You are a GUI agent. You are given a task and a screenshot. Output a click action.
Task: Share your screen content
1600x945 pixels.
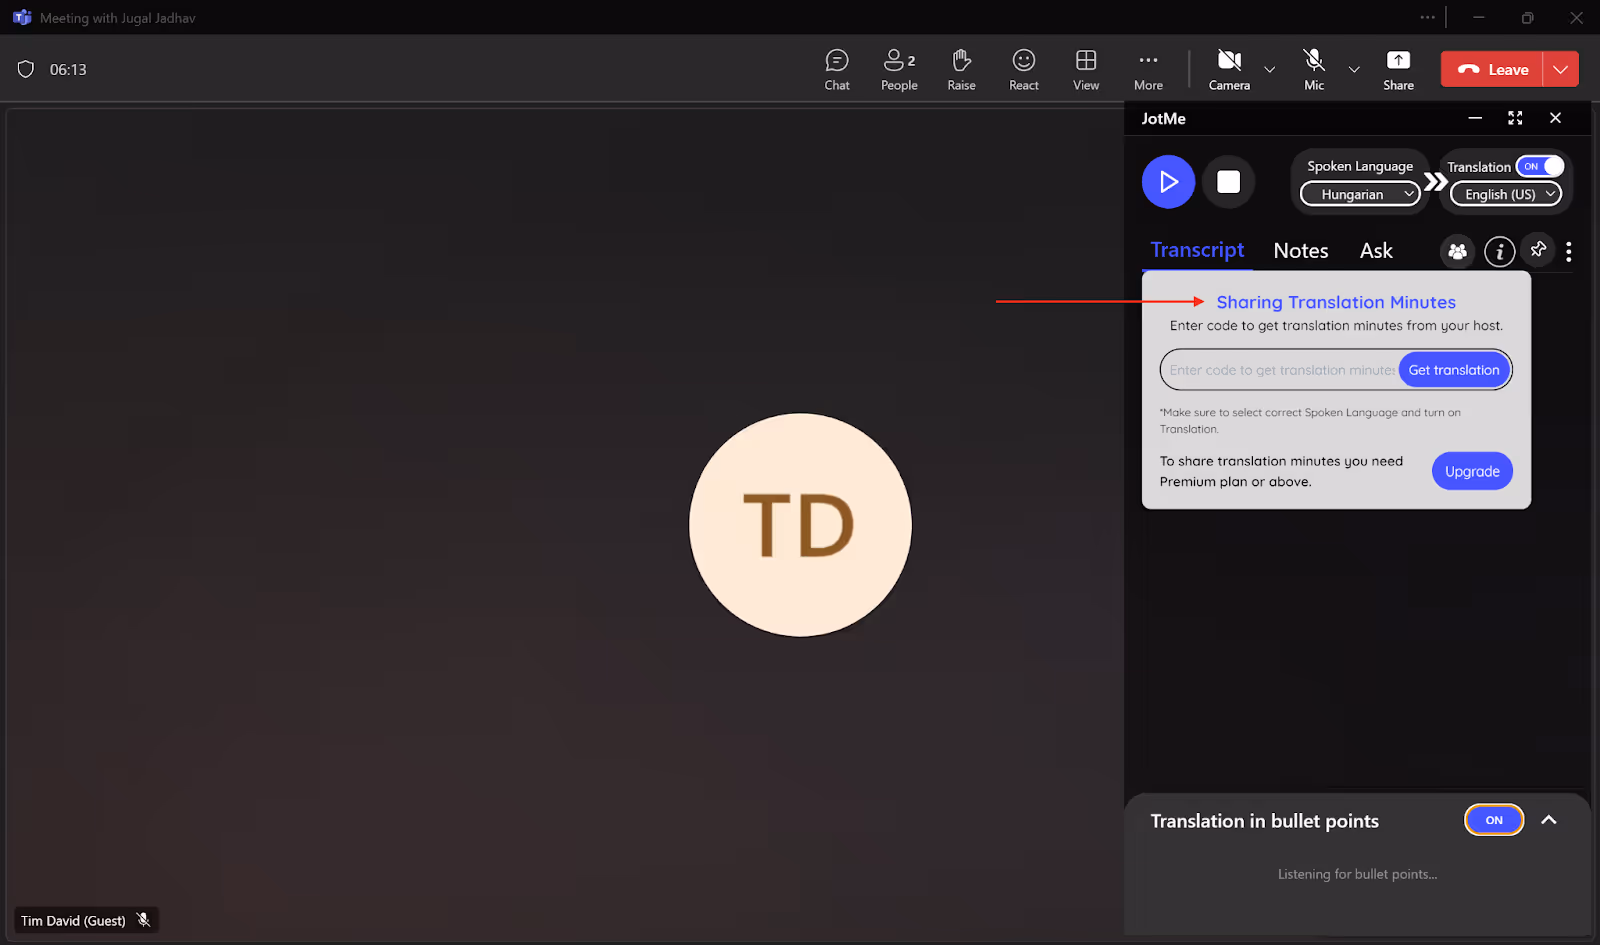[x=1398, y=70]
